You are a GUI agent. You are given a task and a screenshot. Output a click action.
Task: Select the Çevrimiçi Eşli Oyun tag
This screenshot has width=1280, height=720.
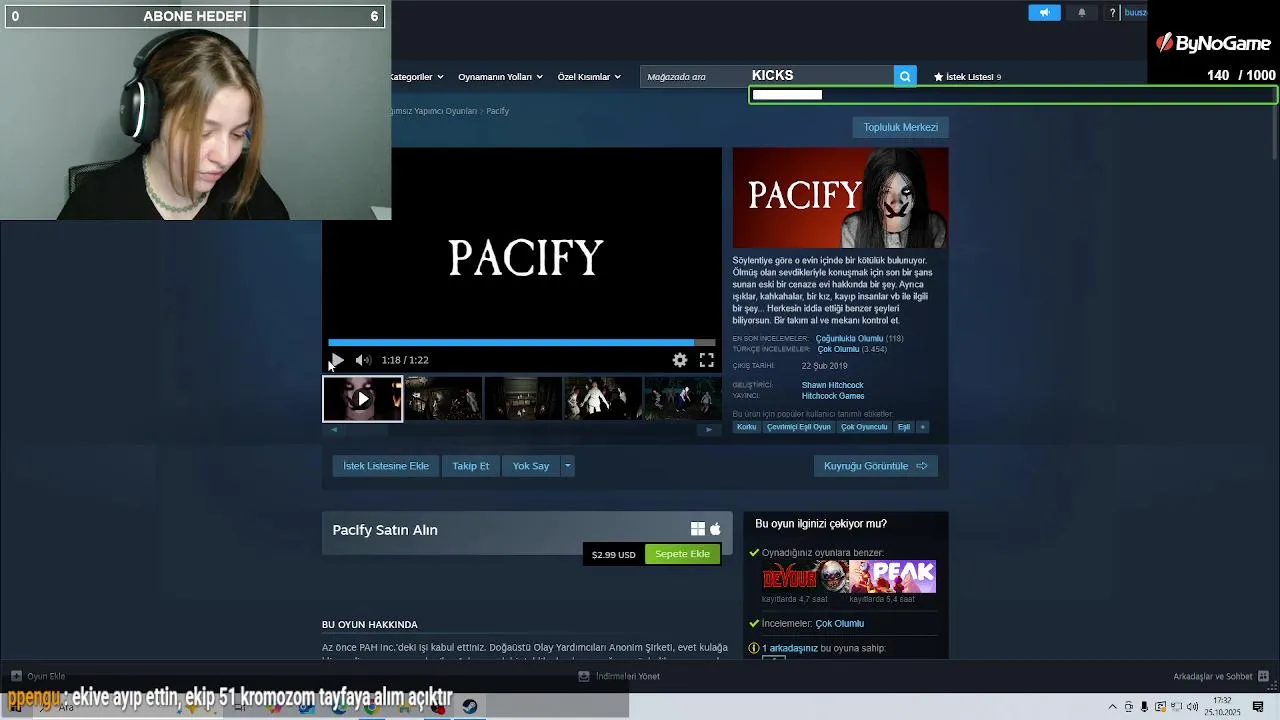click(x=799, y=427)
